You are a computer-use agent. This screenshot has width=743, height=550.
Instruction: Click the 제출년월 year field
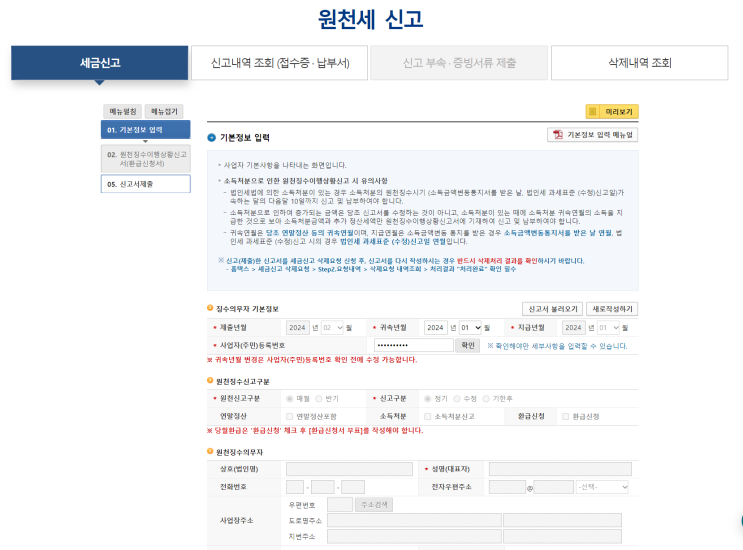[x=297, y=327]
